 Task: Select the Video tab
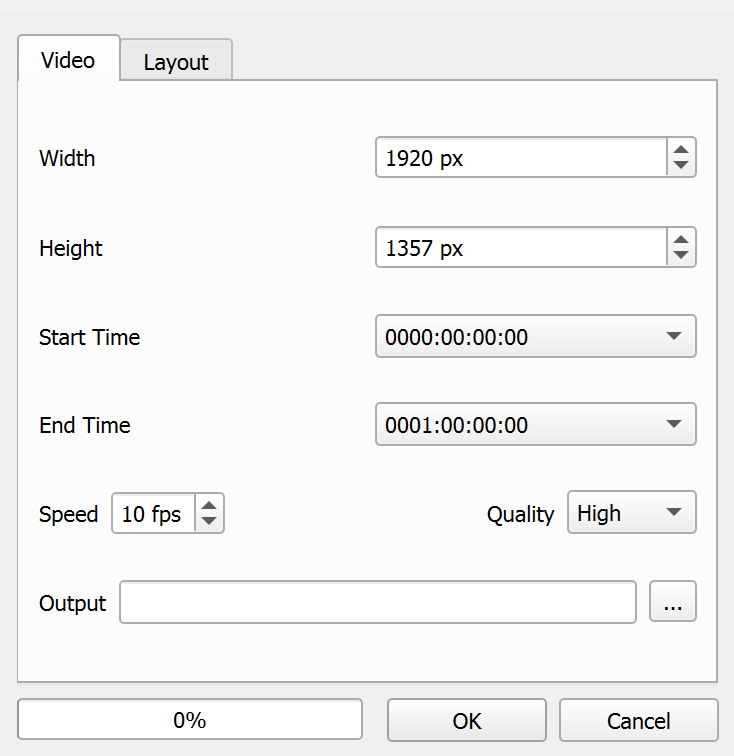68,60
